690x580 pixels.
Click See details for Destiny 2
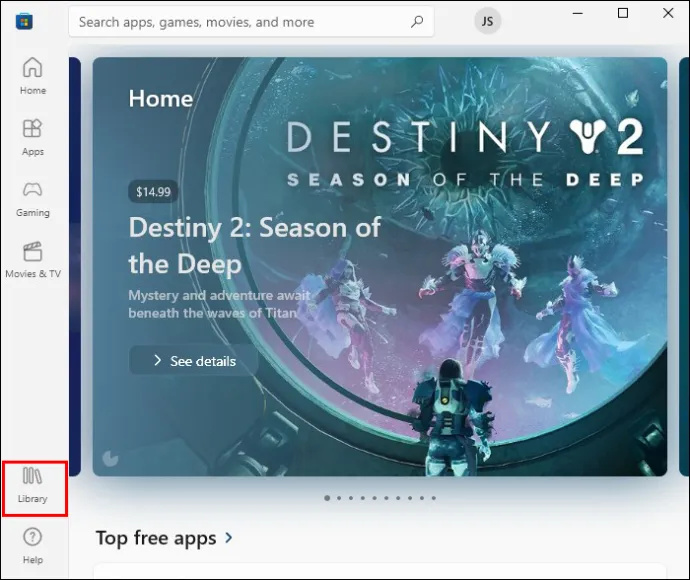pos(194,361)
